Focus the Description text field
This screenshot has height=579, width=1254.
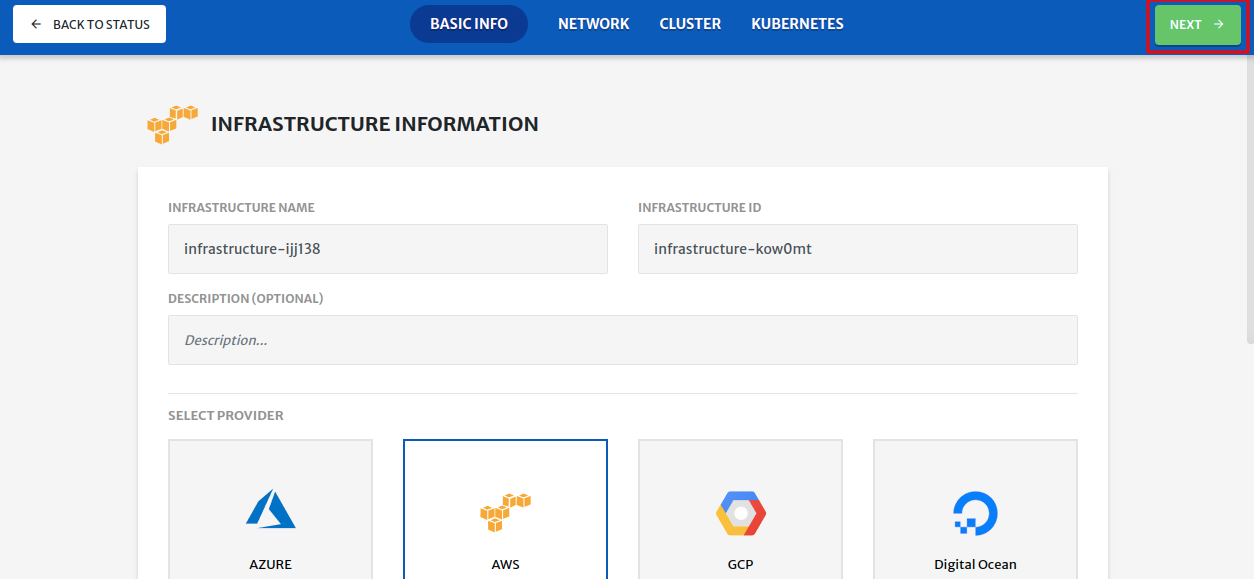(623, 340)
